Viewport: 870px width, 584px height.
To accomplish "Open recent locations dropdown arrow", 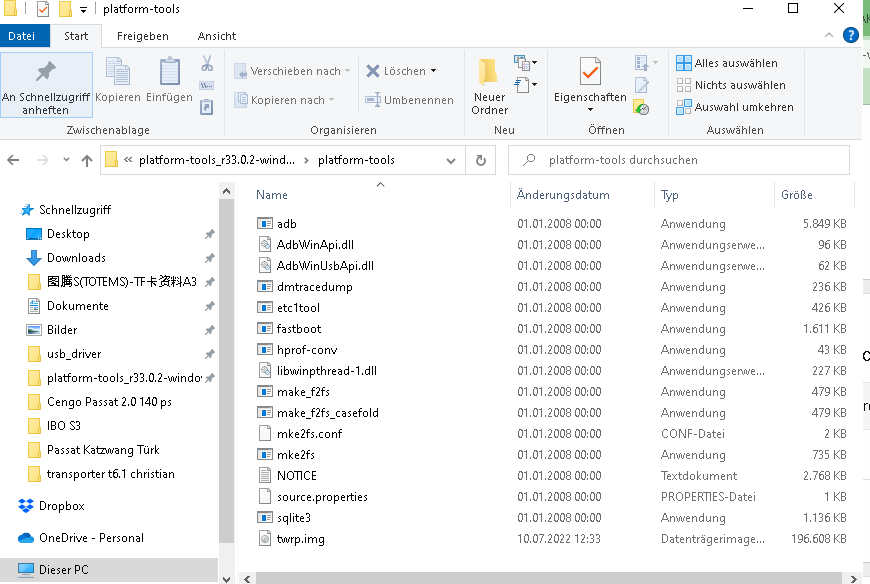I will pyautogui.click(x=67, y=160).
